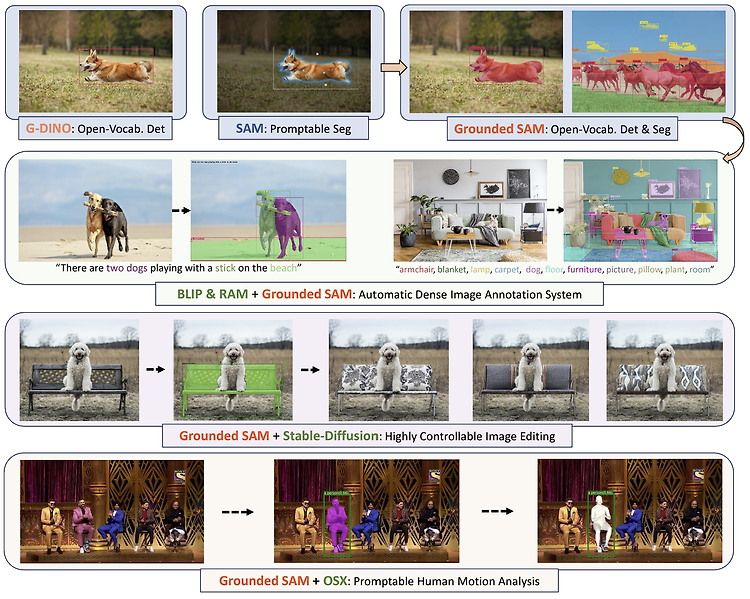Open the original two dogs beach photo
750x599 pixels.
[95, 211]
